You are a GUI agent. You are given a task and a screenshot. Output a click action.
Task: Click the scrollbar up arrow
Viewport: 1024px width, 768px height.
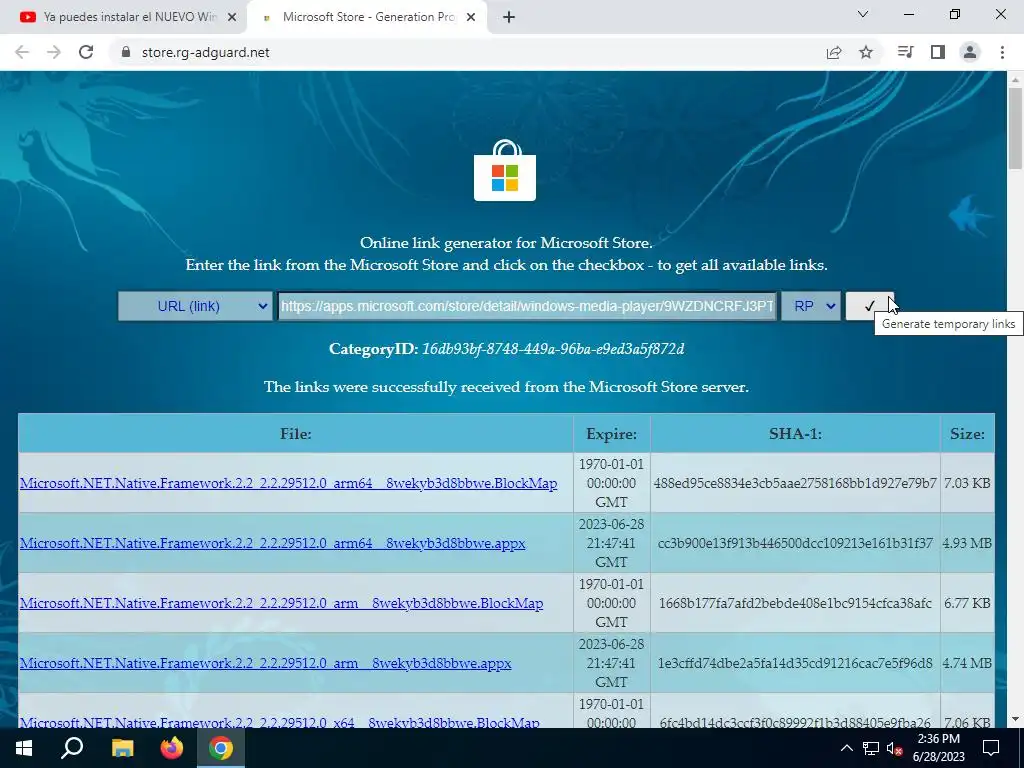[x=1015, y=79]
